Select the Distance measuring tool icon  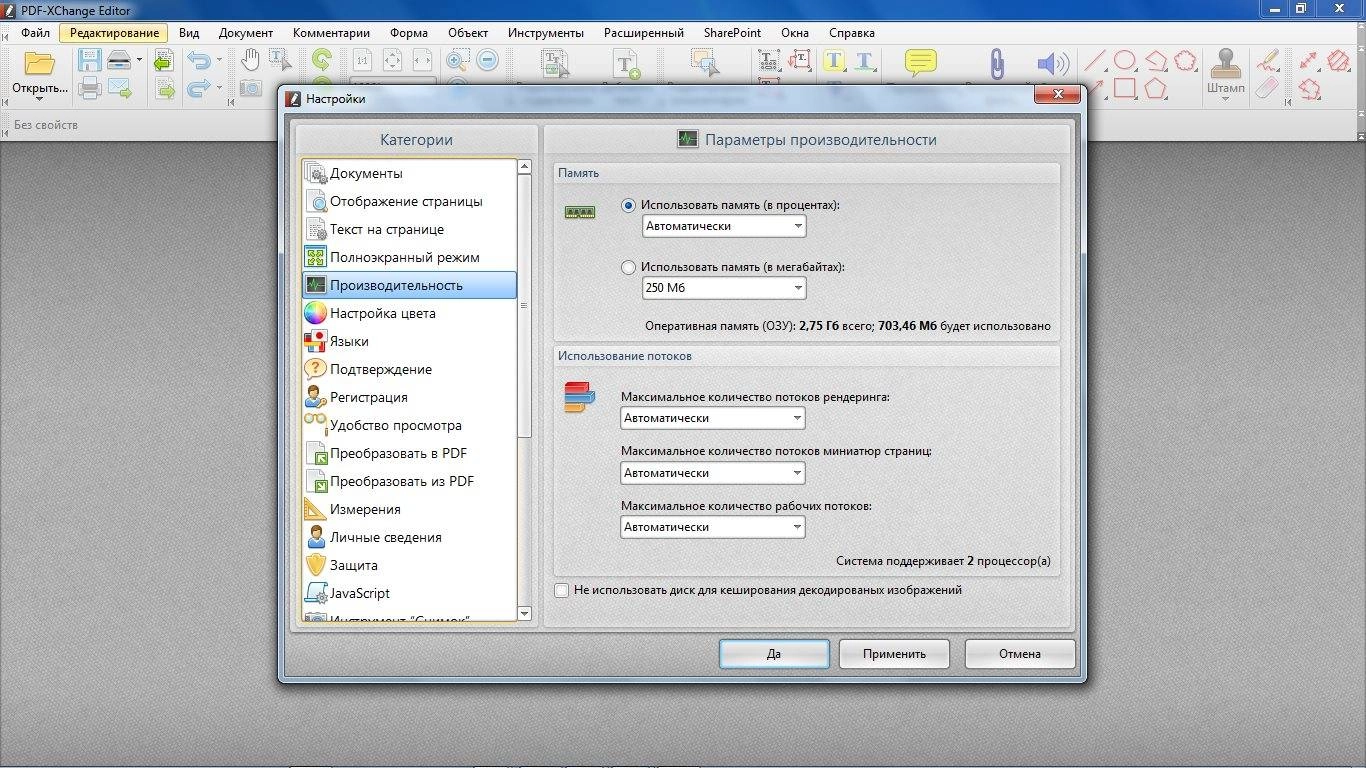click(1309, 60)
